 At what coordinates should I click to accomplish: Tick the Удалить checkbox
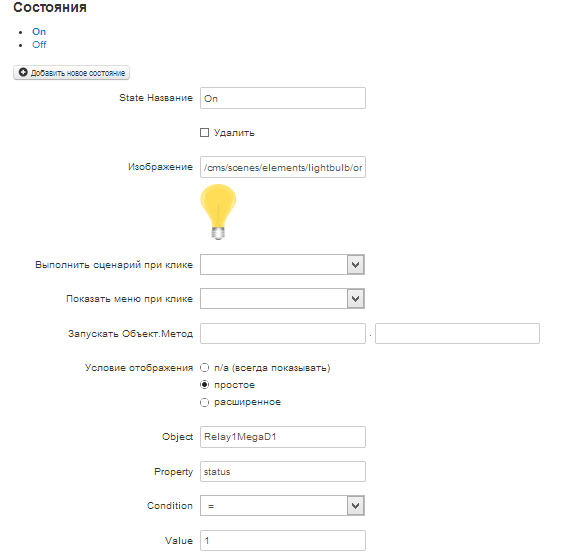204,133
